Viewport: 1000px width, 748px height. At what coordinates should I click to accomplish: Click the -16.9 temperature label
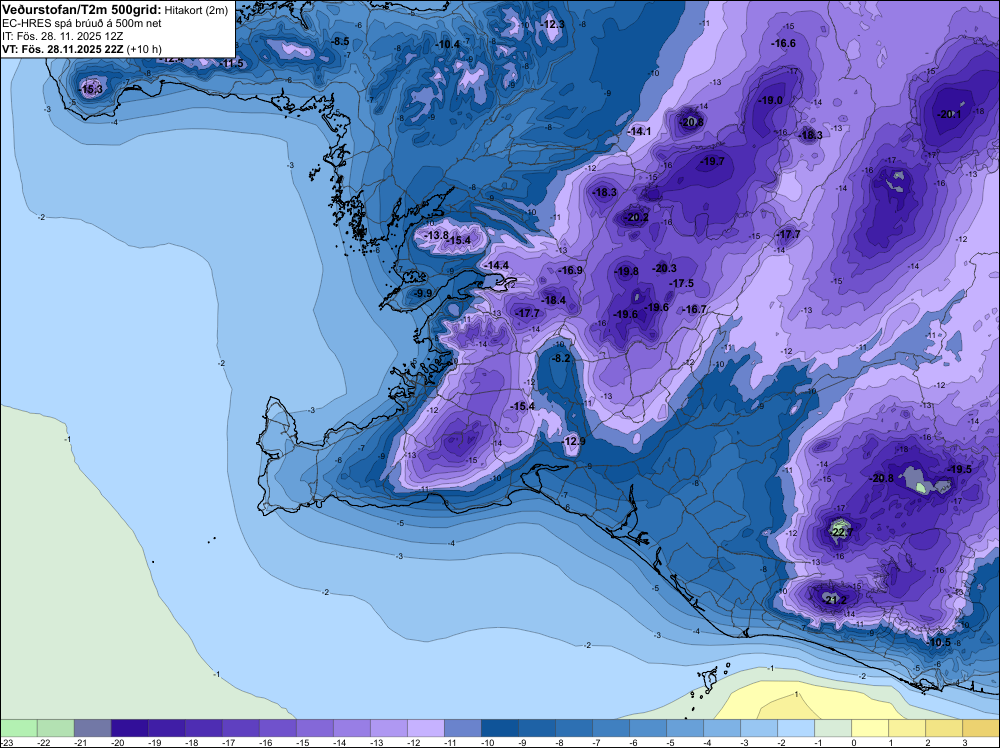pos(571,270)
